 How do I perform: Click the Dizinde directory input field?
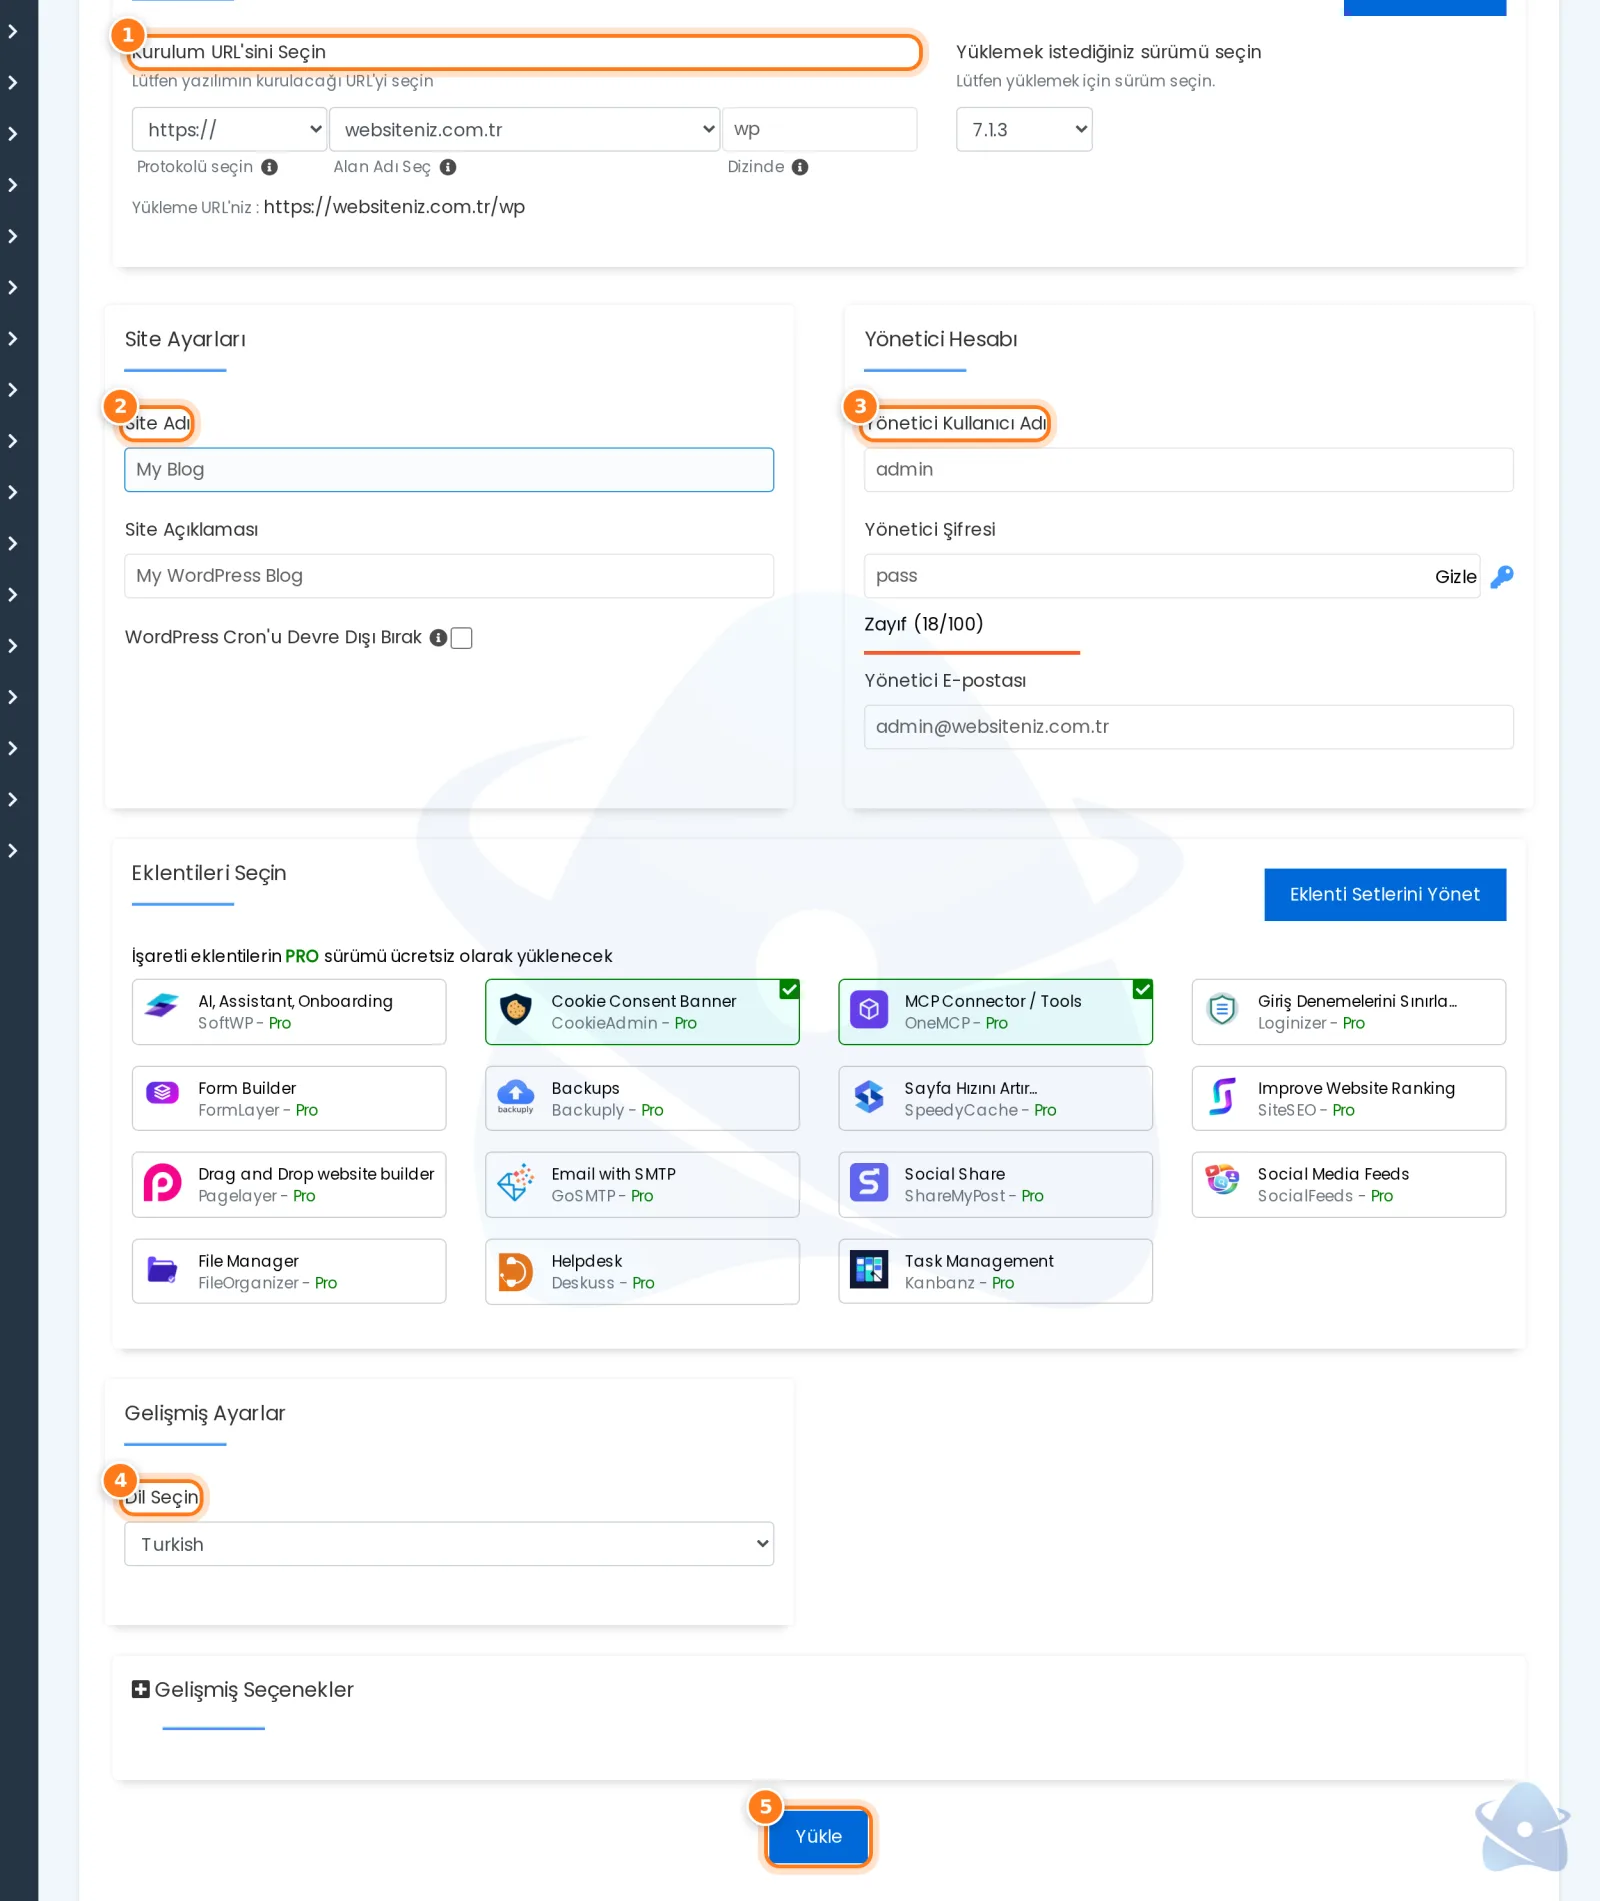[820, 130]
